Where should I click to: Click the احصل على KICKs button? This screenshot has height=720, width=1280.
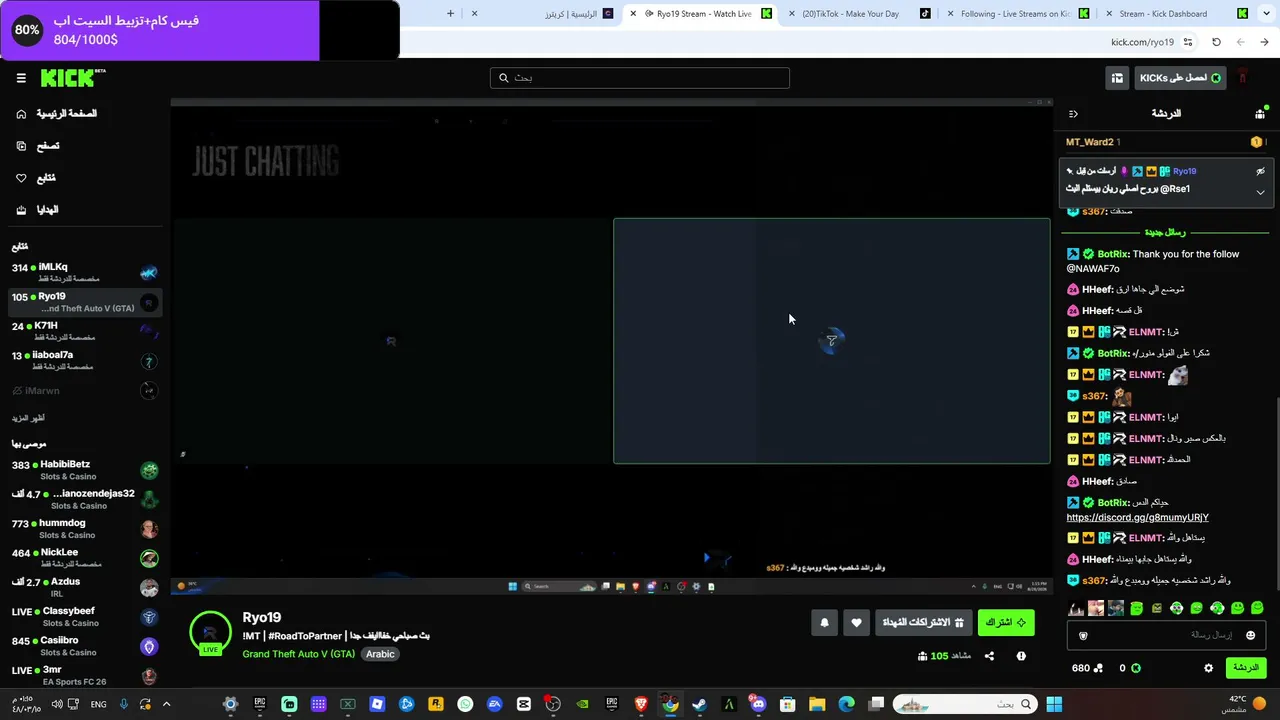(x=1180, y=78)
